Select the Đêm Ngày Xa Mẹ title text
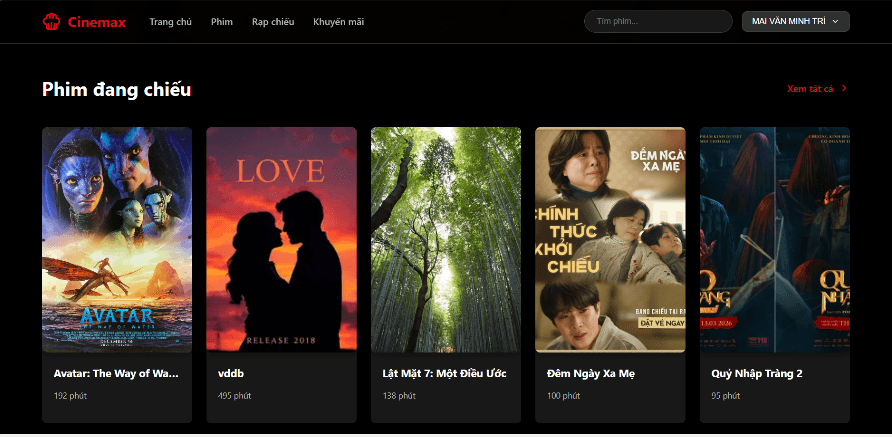This screenshot has width=892, height=437. tap(591, 374)
